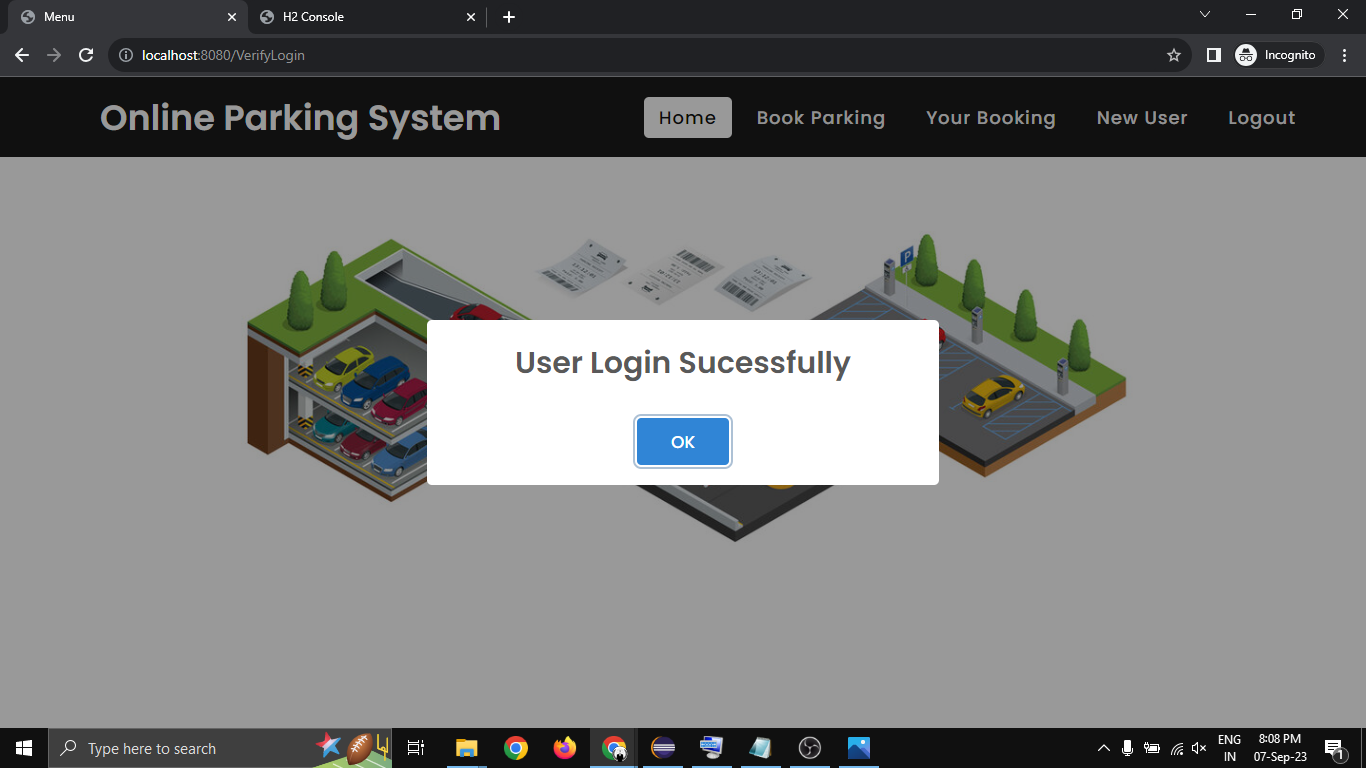Open Firefox from the taskbar
Viewport: 1366px width, 768px height.
tap(565, 748)
